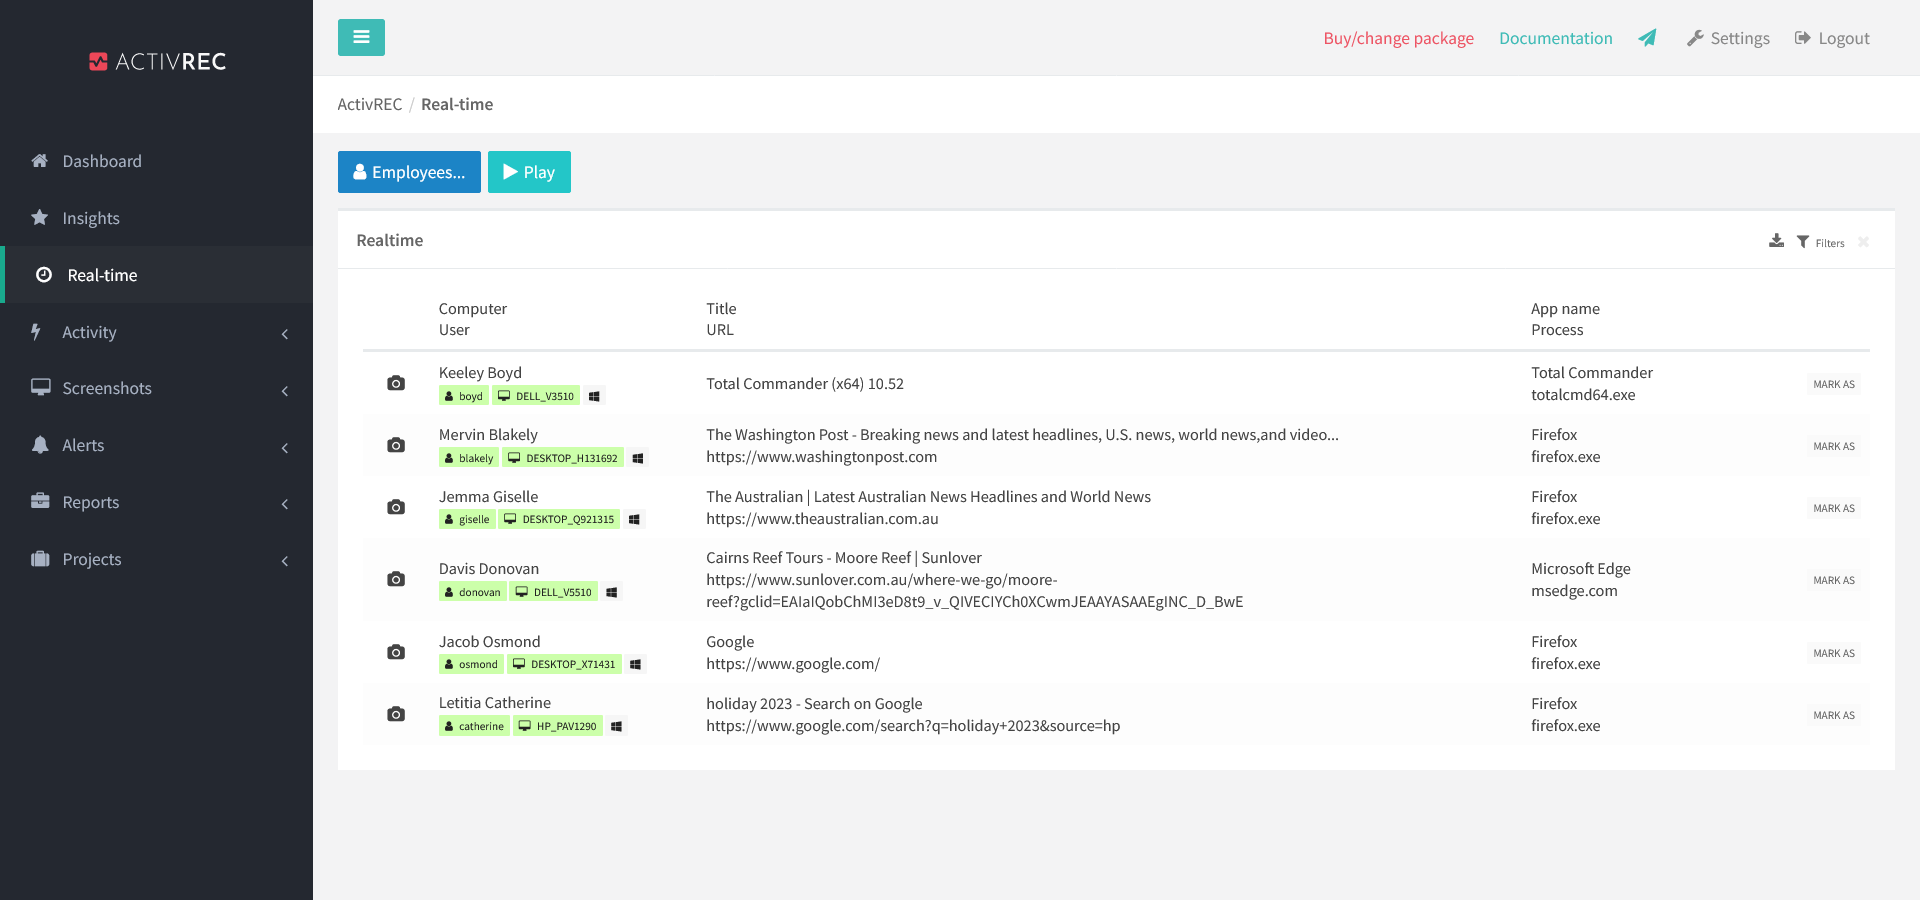Open the Filters funnel icon
Image resolution: width=1920 pixels, height=900 pixels.
(1802, 242)
